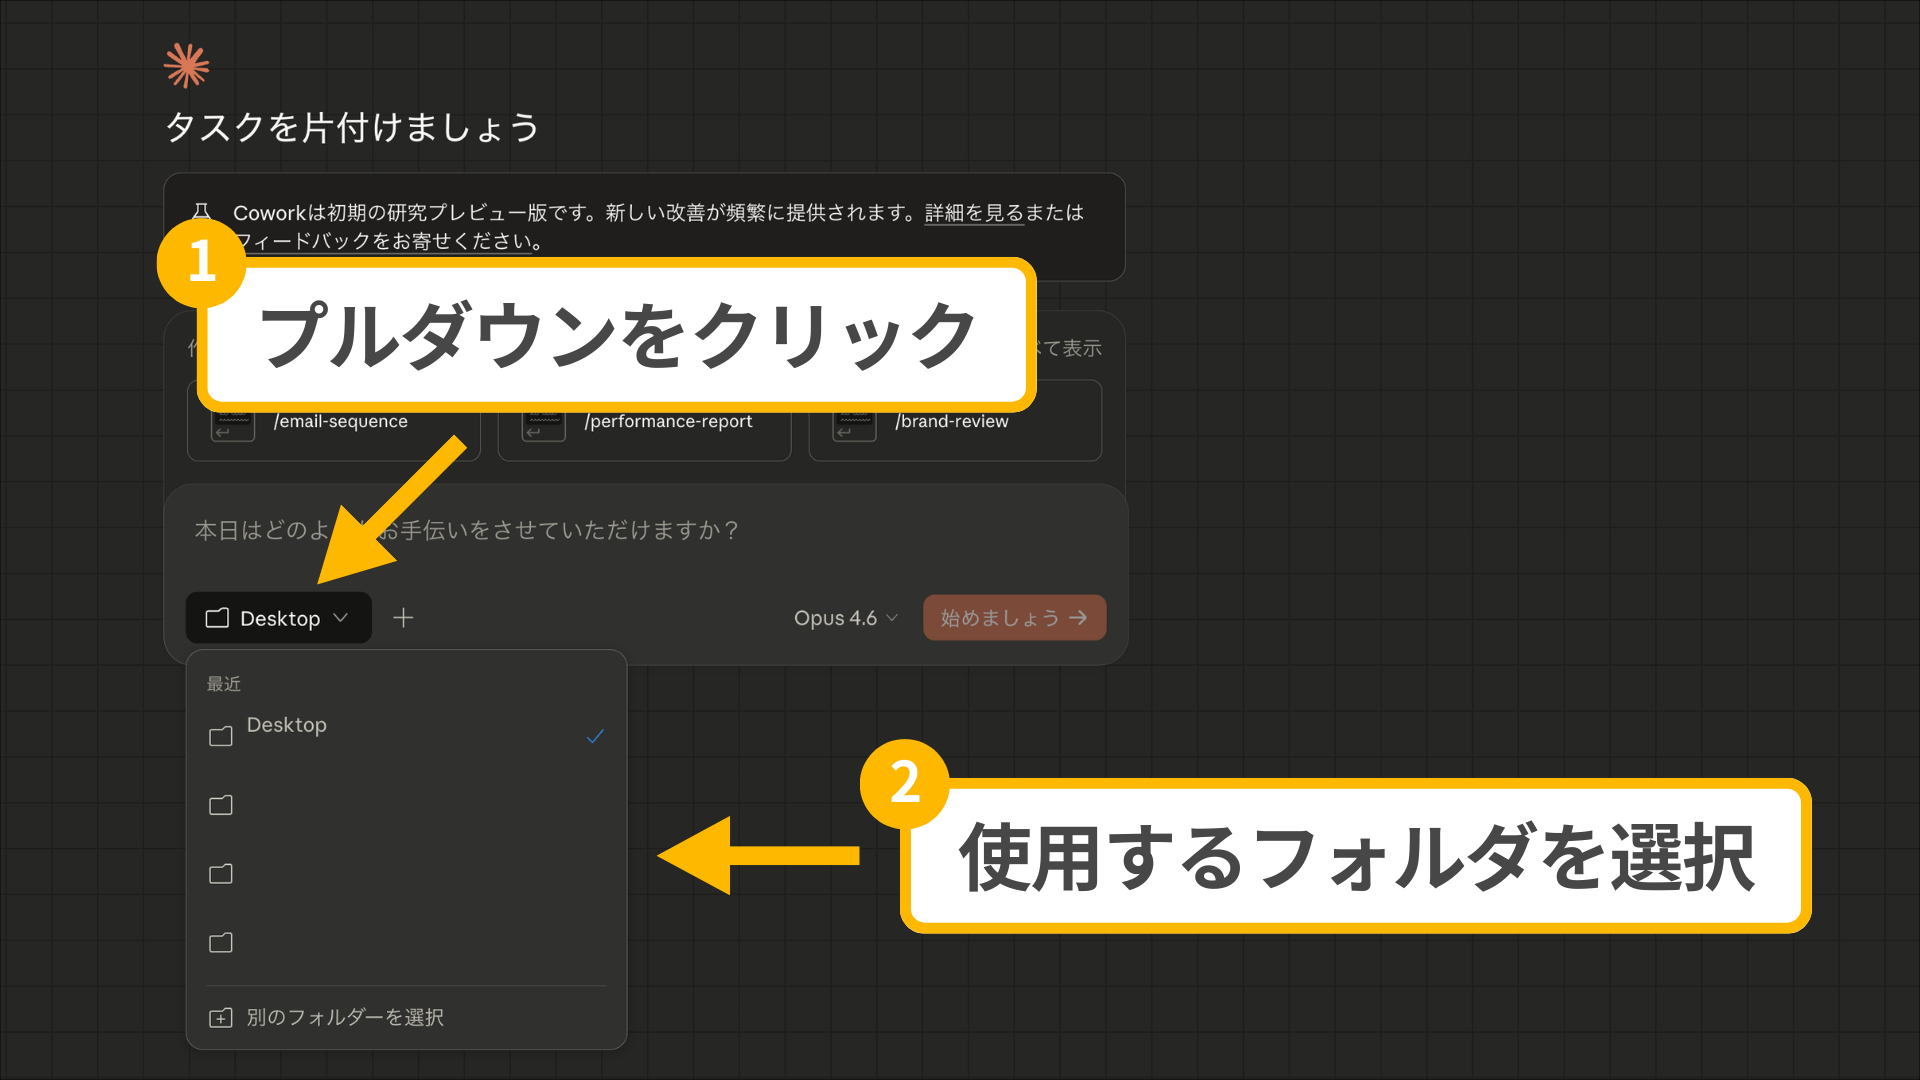Viewport: 1920px width, 1080px height.
Task: Open the 詳細を見る link
Action: 971,213
